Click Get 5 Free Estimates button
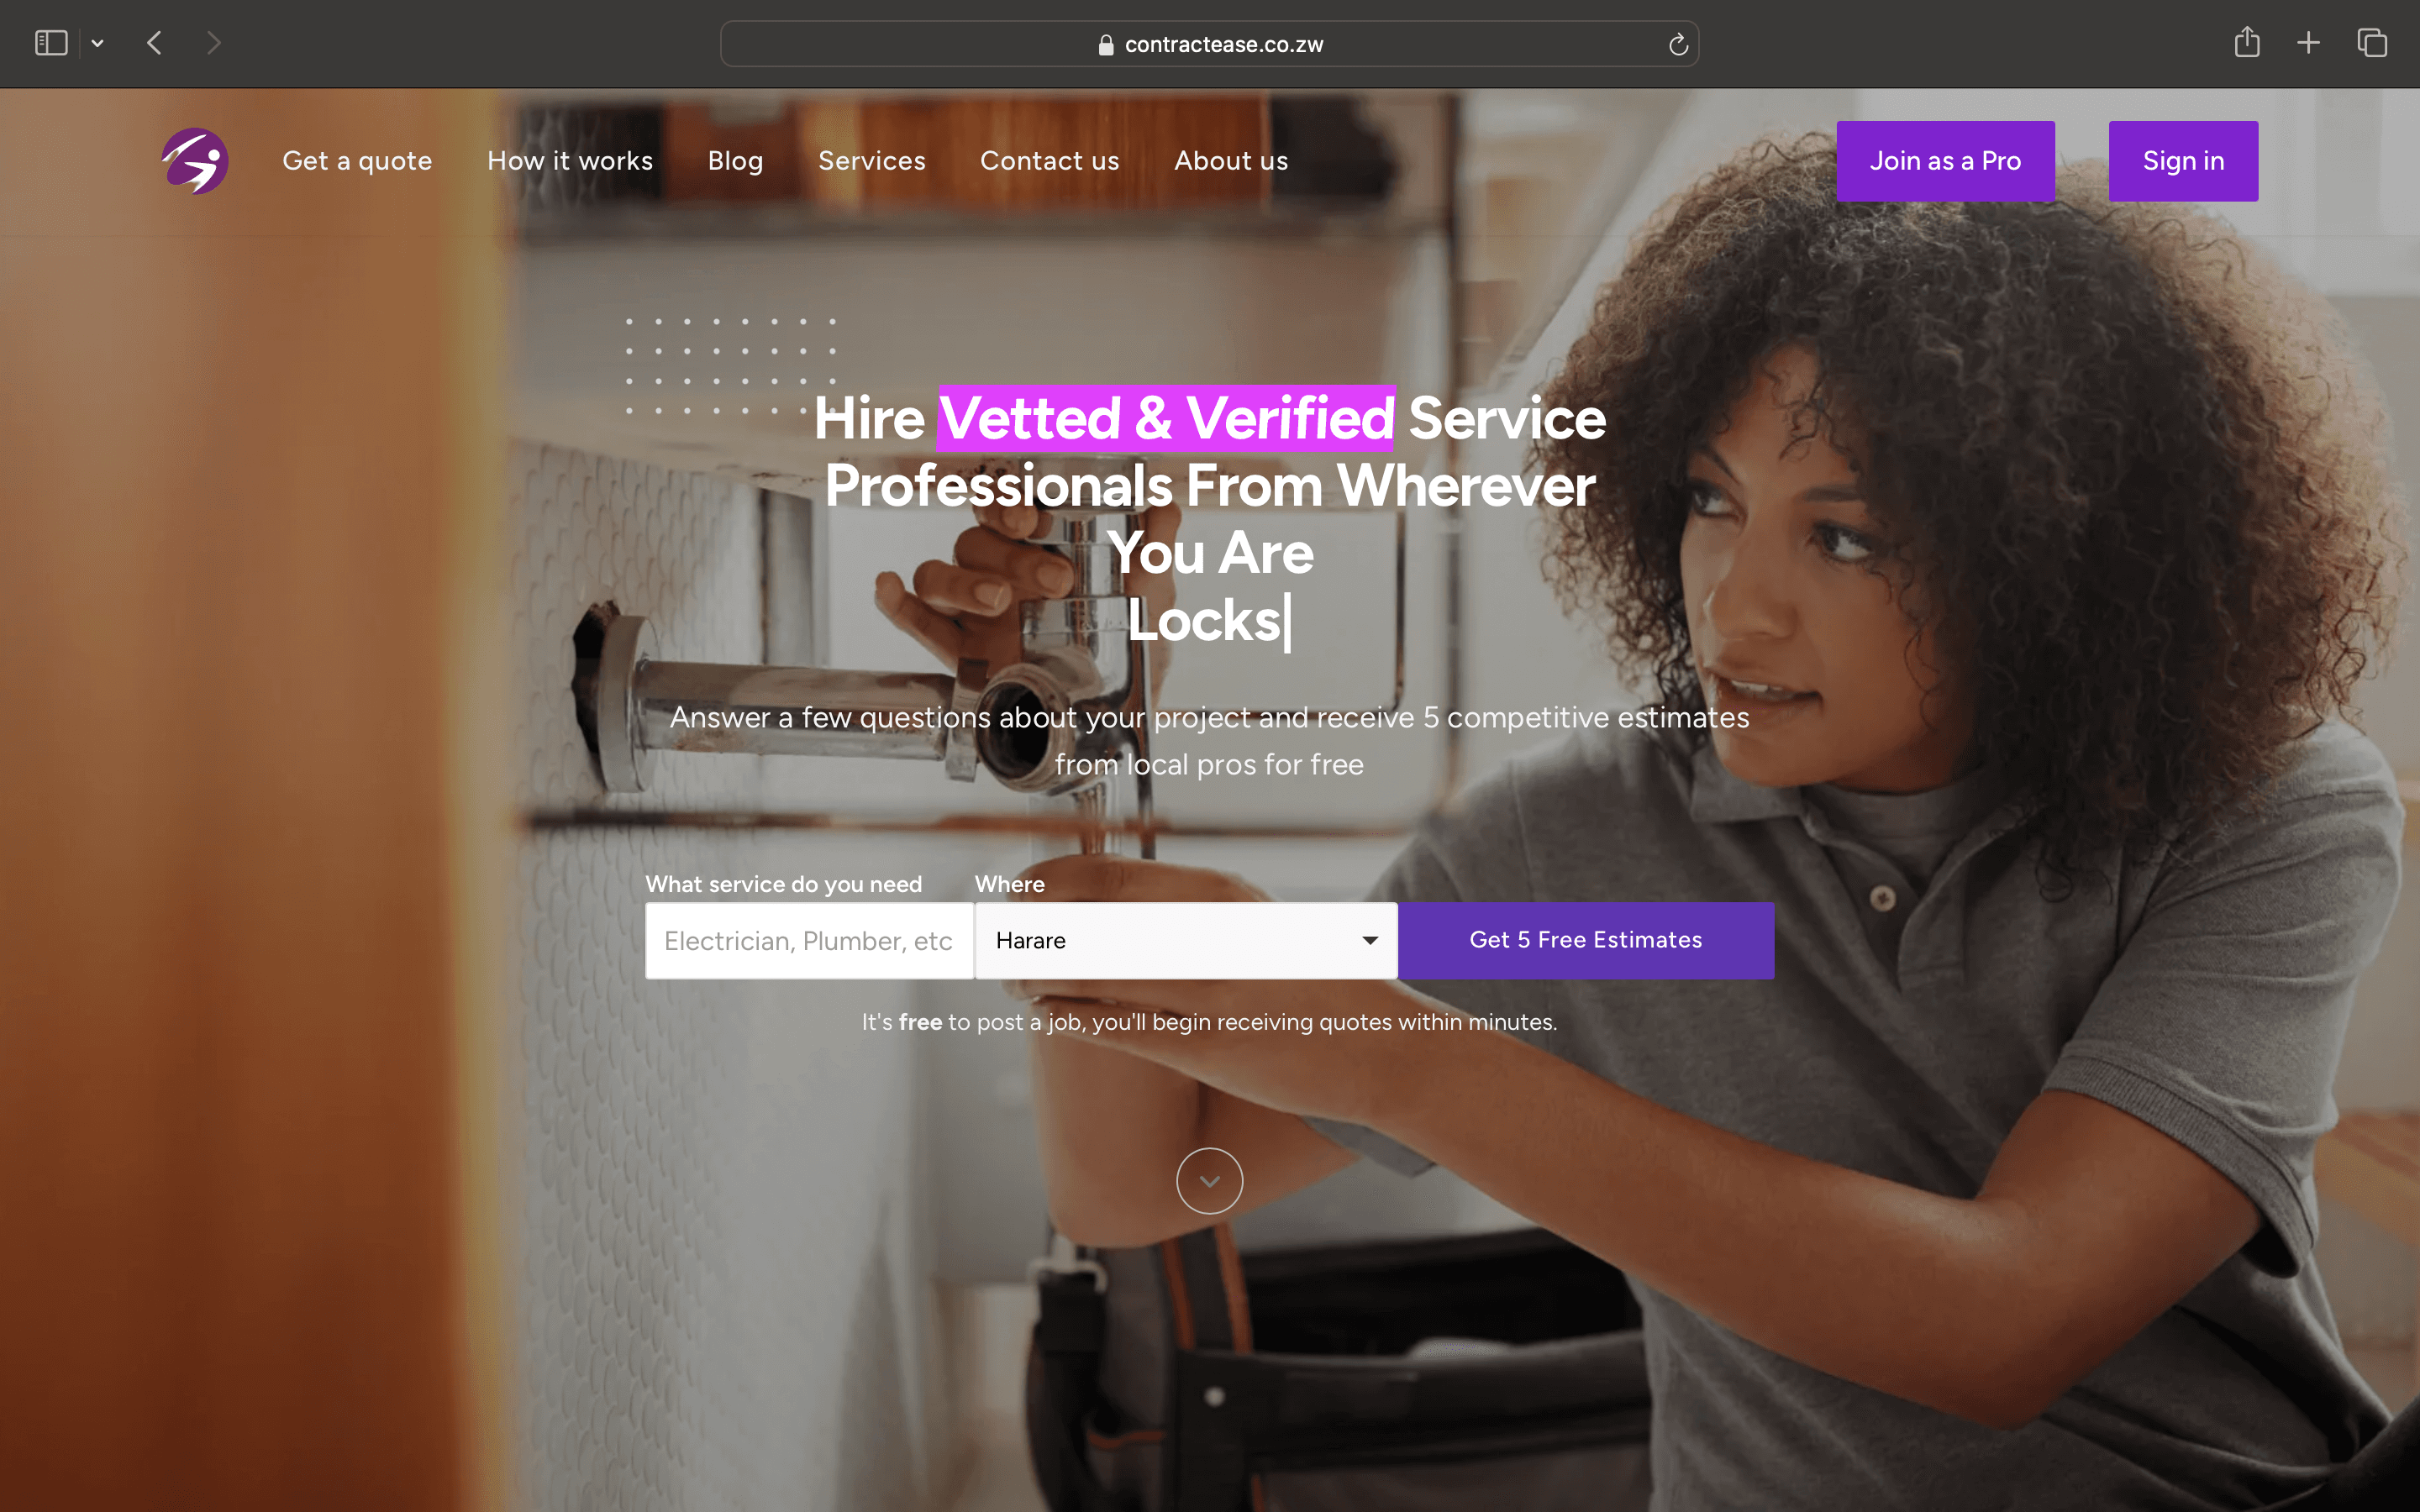This screenshot has height=1512, width=2420. 1586,941
